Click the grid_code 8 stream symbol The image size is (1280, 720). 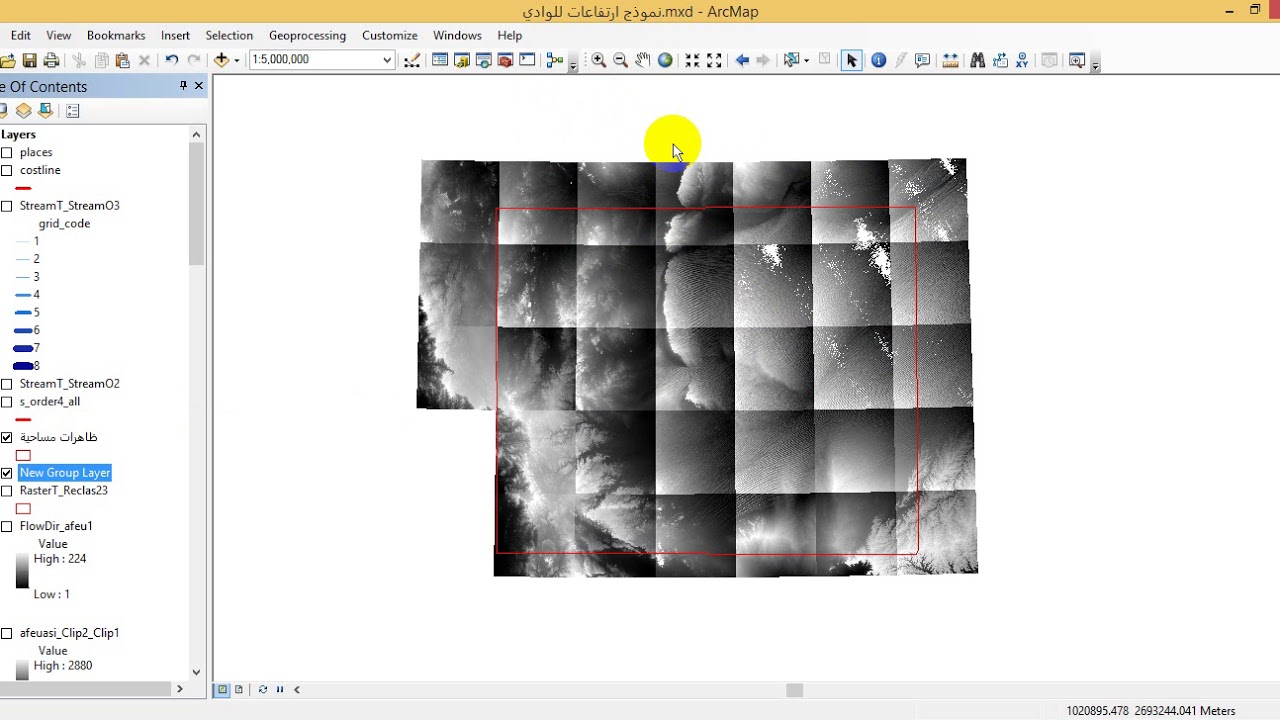click(23, 366)
